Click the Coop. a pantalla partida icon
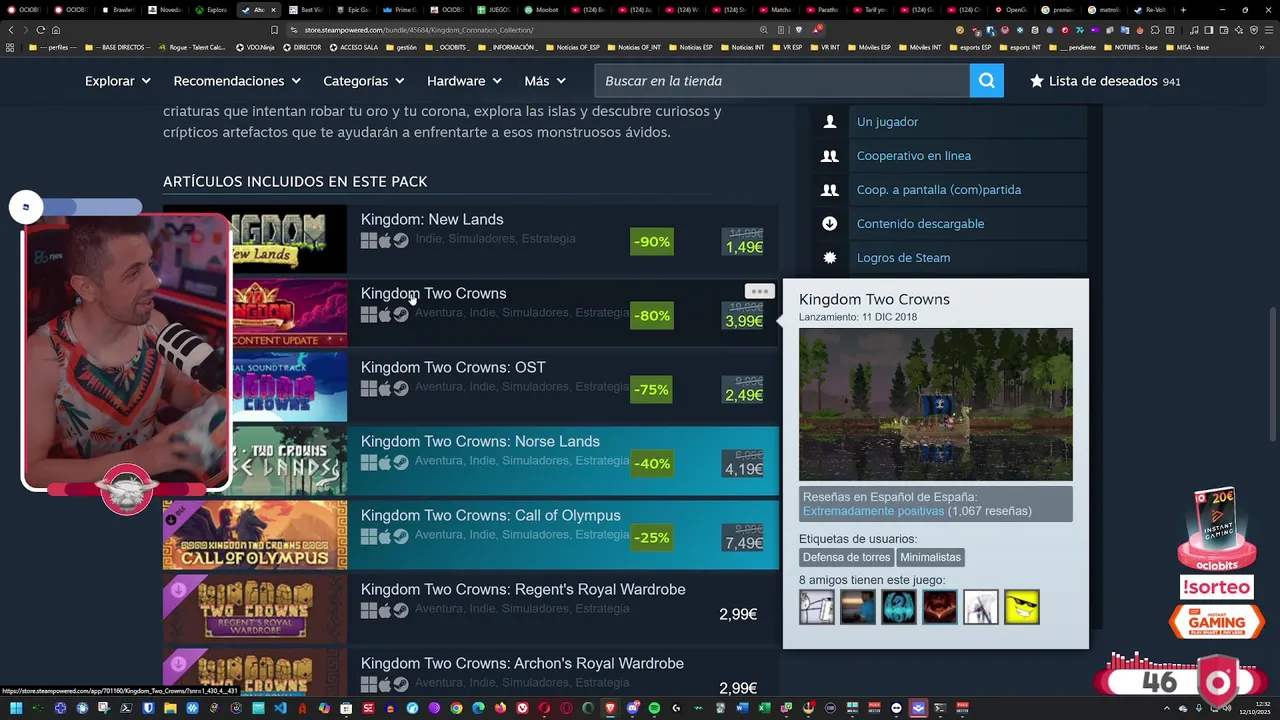 [x=829, y=189]
